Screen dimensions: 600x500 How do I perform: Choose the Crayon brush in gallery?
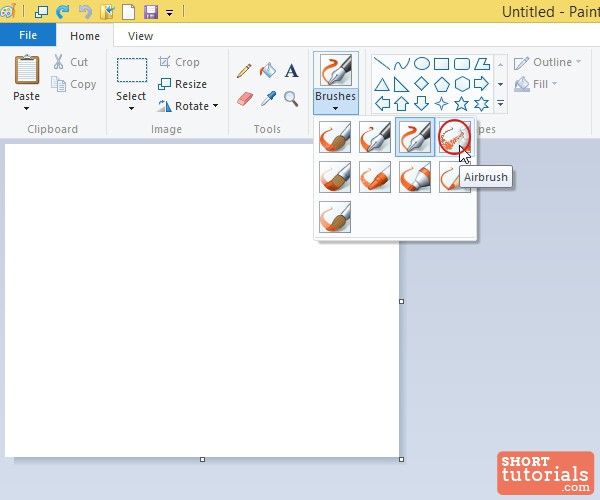point(375,177)
